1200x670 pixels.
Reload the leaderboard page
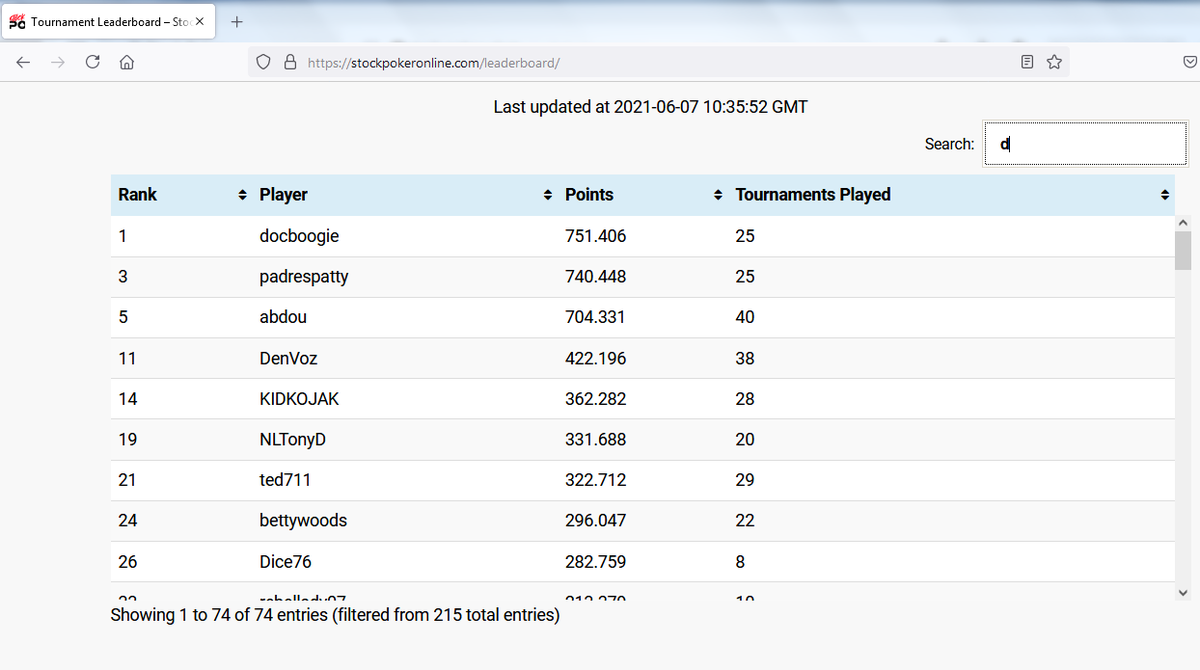pos(93,62)
